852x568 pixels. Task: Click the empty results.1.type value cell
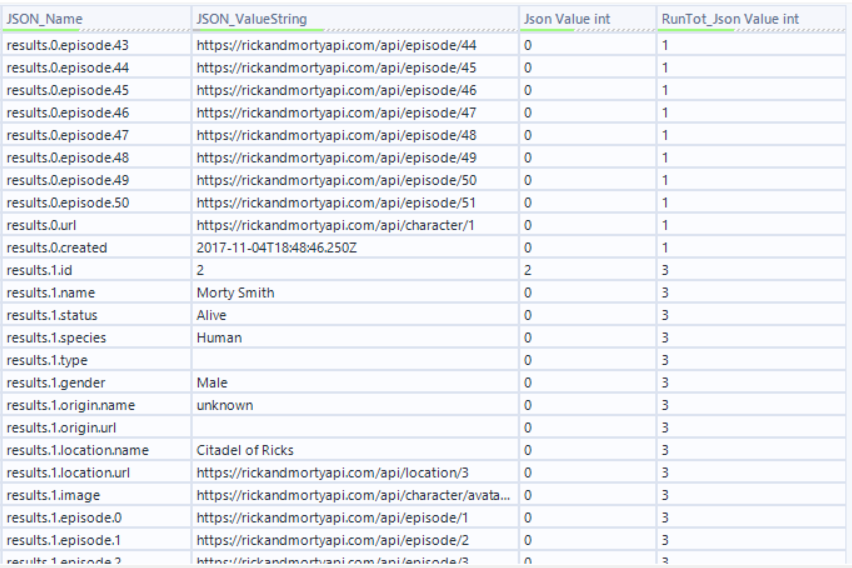point(355,360)
